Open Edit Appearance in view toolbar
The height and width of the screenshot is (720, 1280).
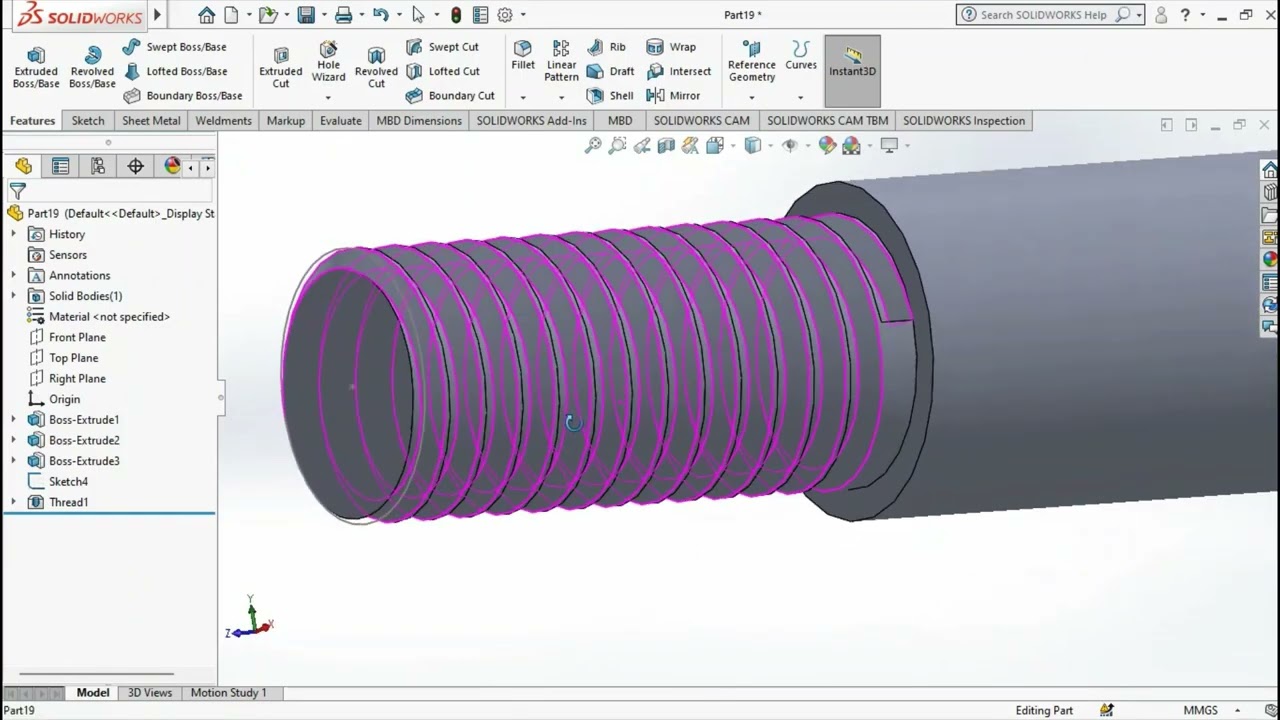[827, 146]
